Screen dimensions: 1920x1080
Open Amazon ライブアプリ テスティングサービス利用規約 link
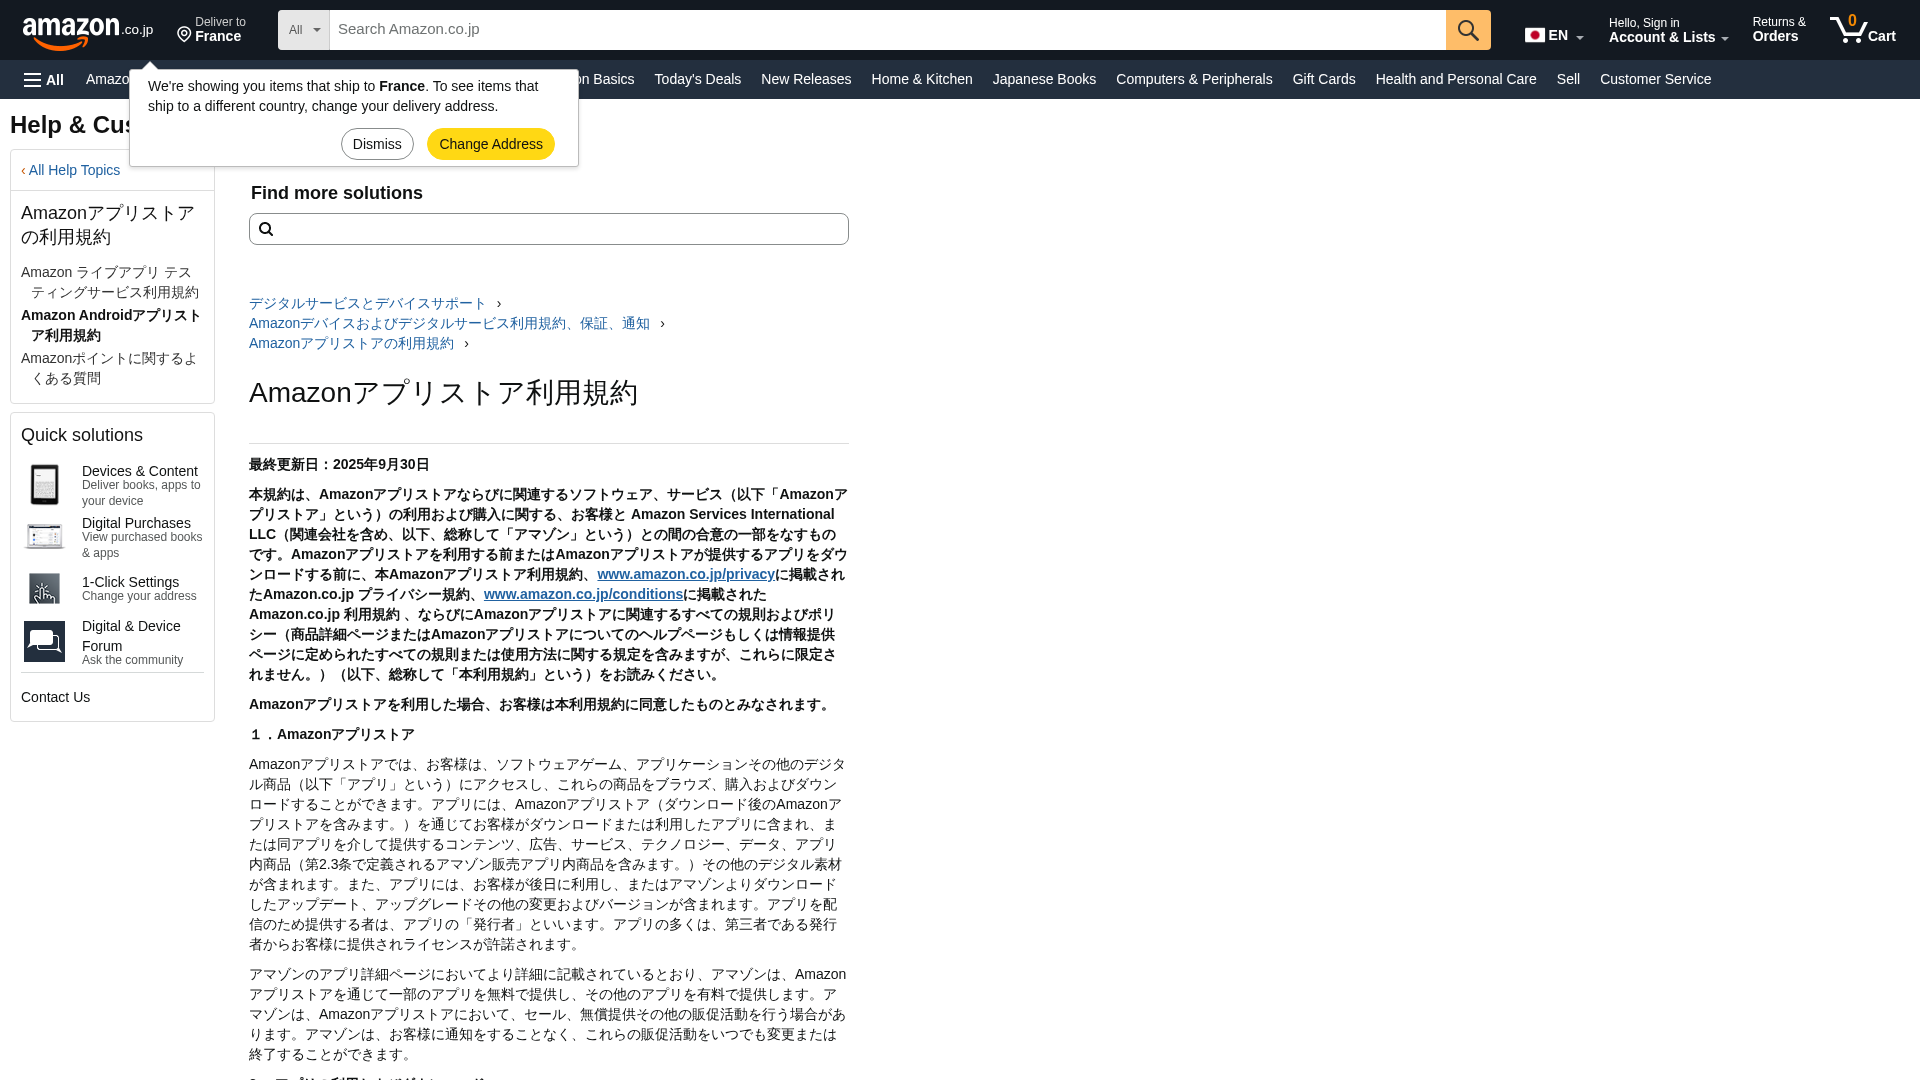(x=110, y=282)
